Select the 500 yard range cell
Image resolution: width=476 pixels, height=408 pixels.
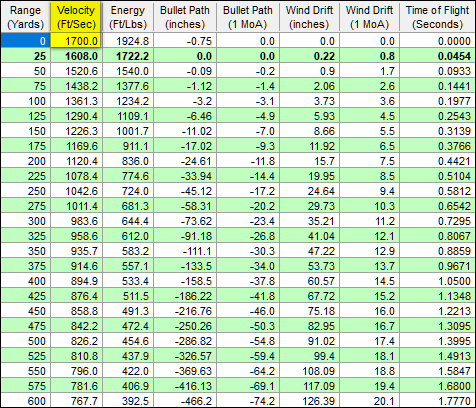click(x=25, y=341)
